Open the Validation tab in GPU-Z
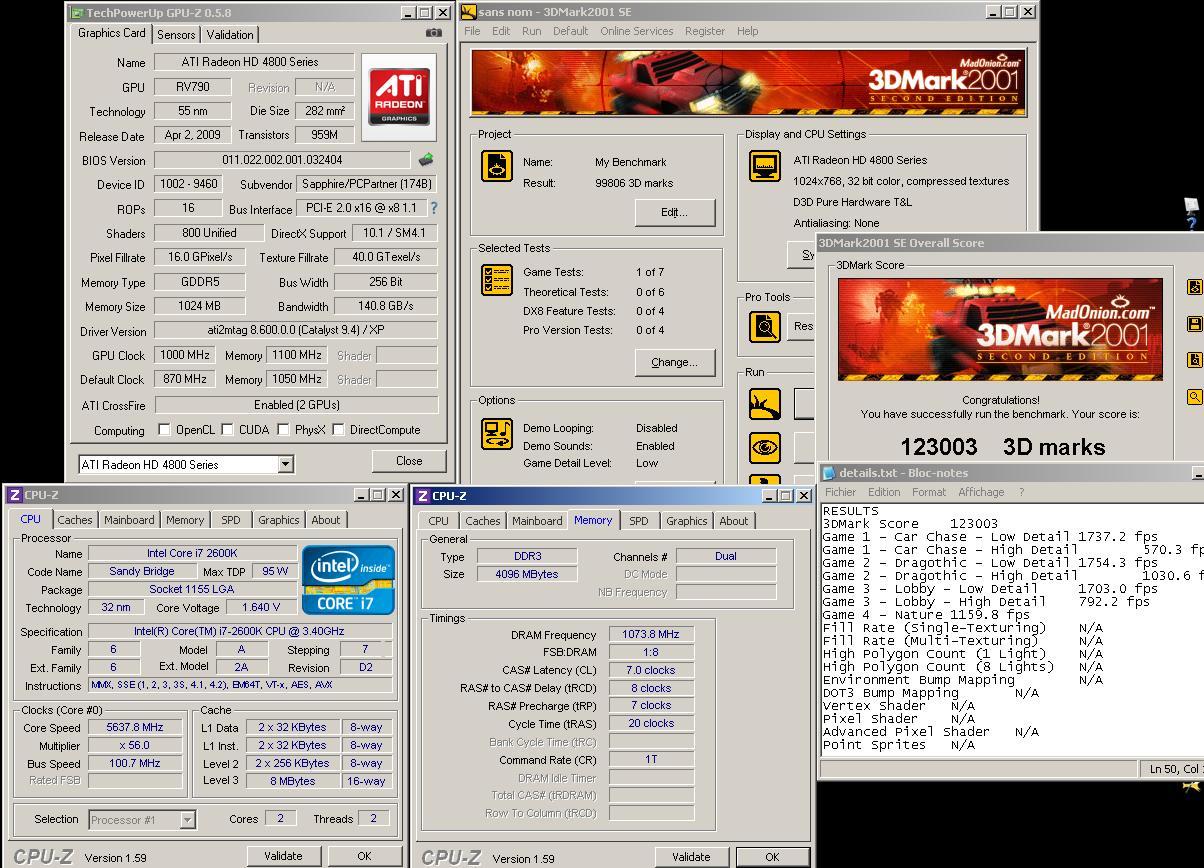This screenshot has width=1204, height=868. [x=230, y=34]
